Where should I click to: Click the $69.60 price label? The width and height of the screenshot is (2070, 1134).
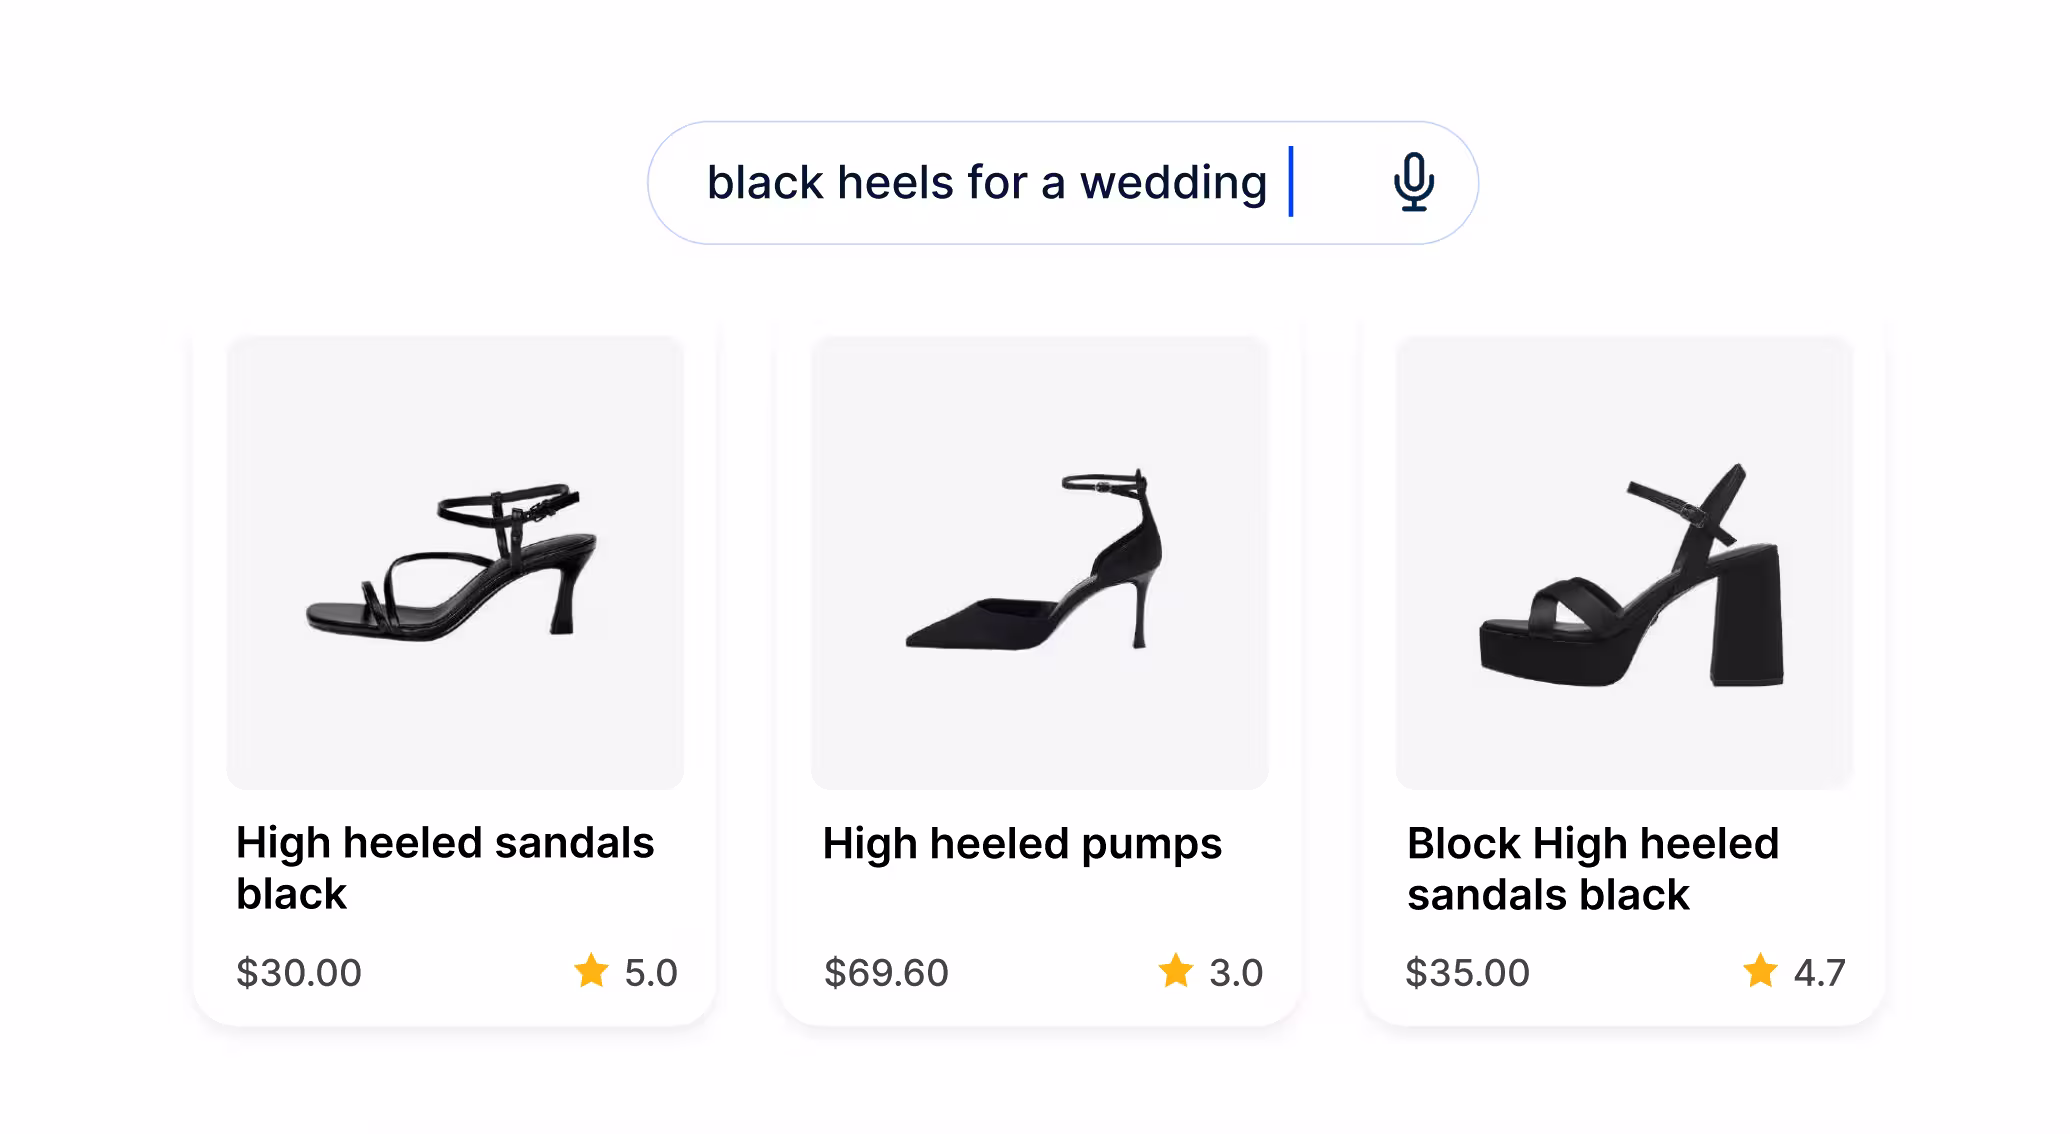click(886, 971)
